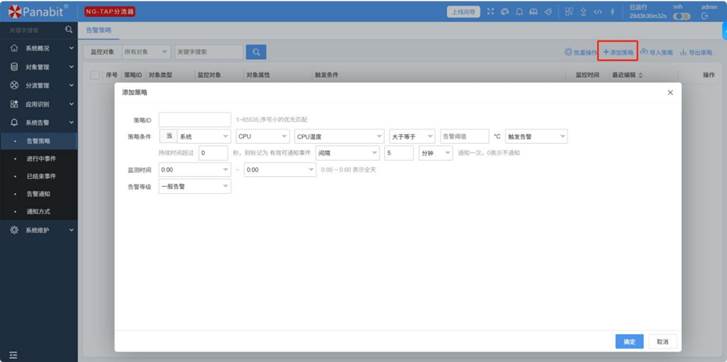Click the book documentation icon in header
Image resolution: width=727 pixels, height=362 pixels.
pos(534,12)
